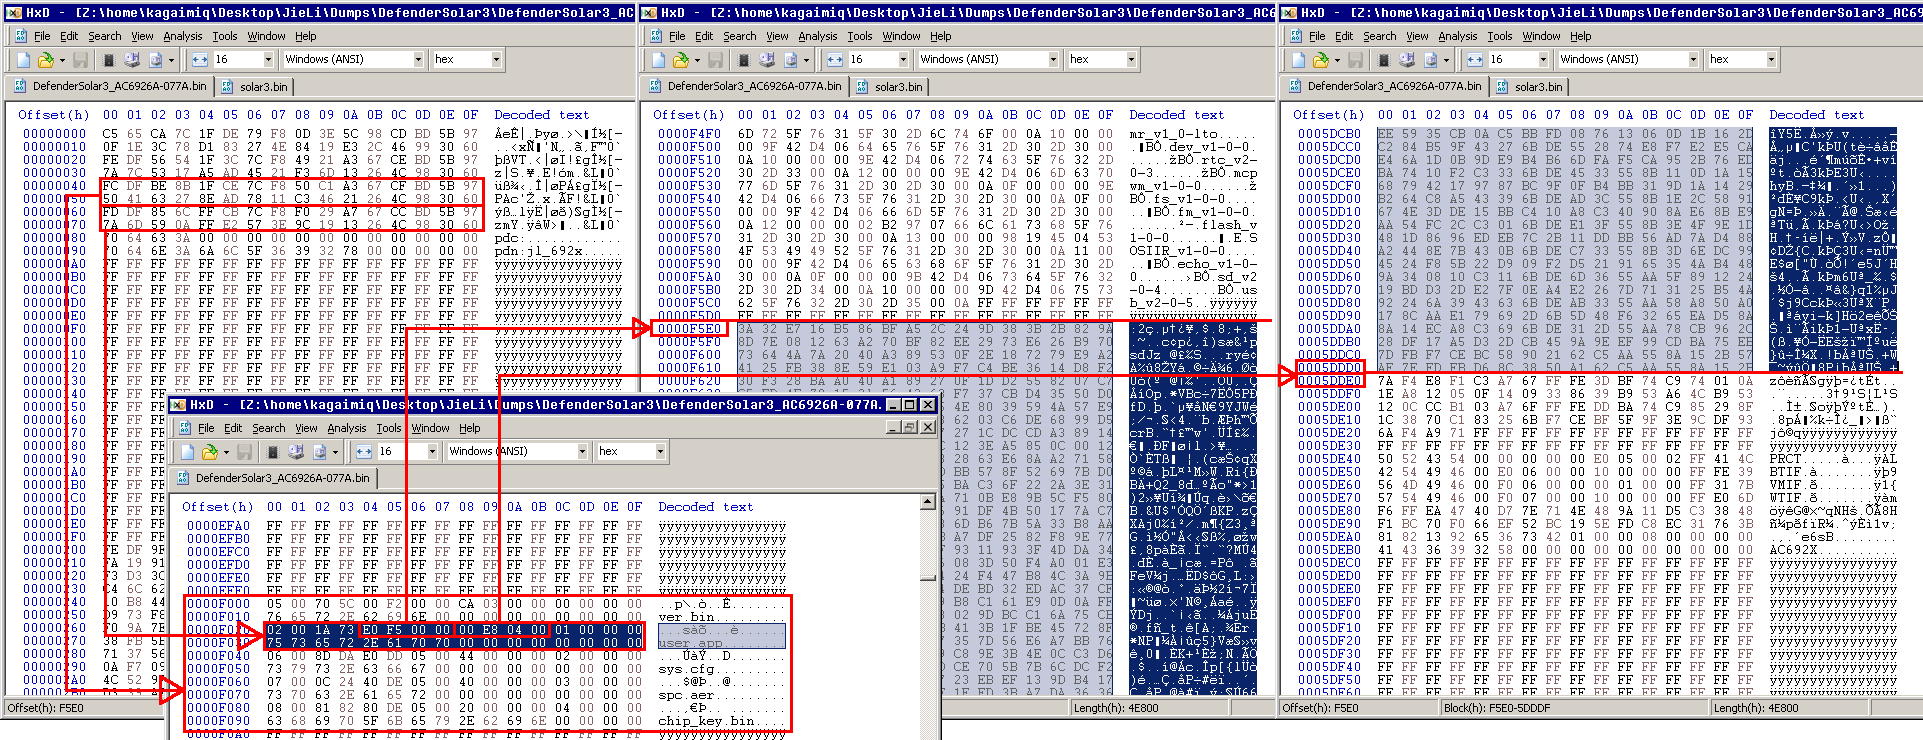Open Windows (ANSI) dropdown in front bottom window
The height and width of the screenshot is (740, 1923).
pos(582,452)
